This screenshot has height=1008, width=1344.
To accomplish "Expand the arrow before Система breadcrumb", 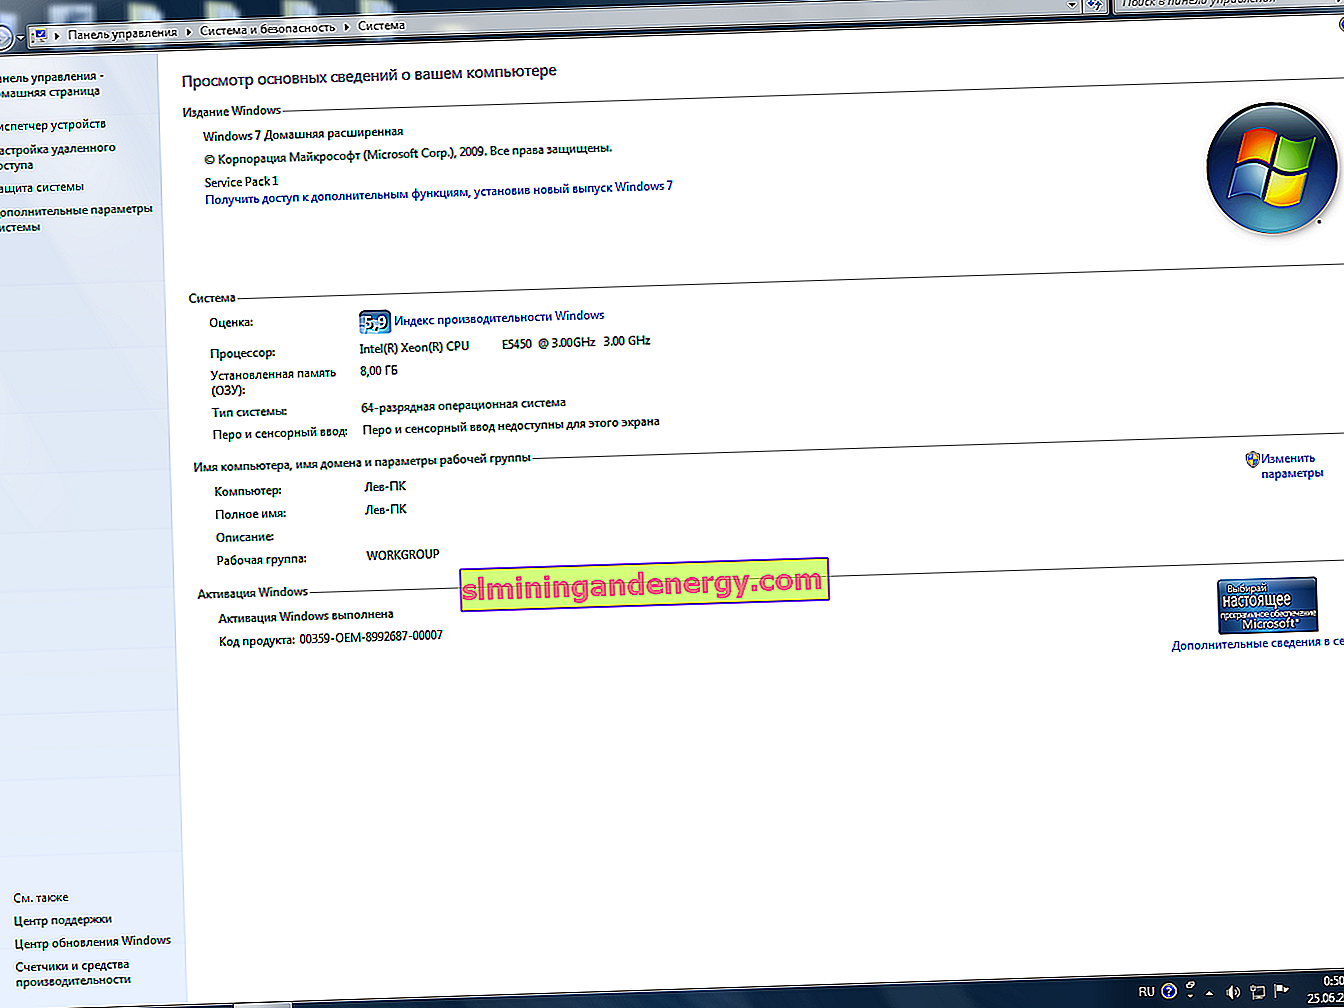I will [347, 27].
